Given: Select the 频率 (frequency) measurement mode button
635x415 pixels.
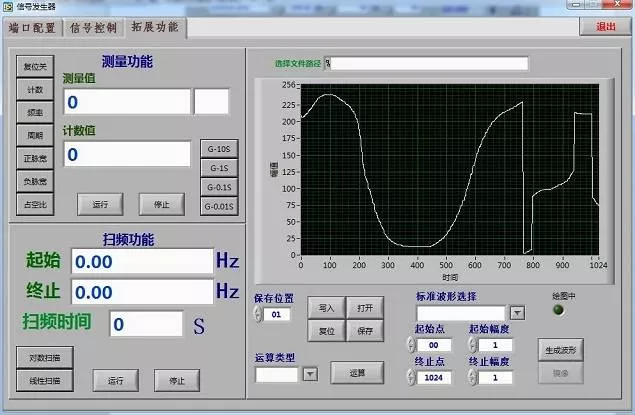Looking at the screenshot, I should (35, 112).
